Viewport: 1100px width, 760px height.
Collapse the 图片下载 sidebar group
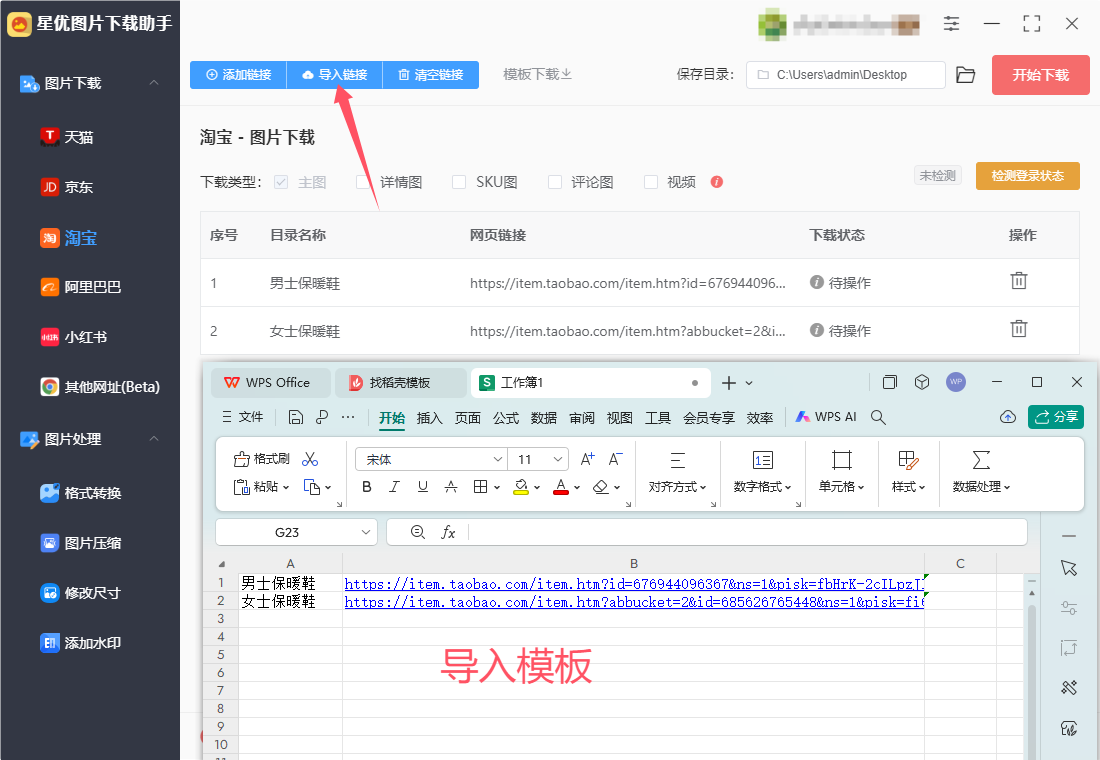[154, 83]
